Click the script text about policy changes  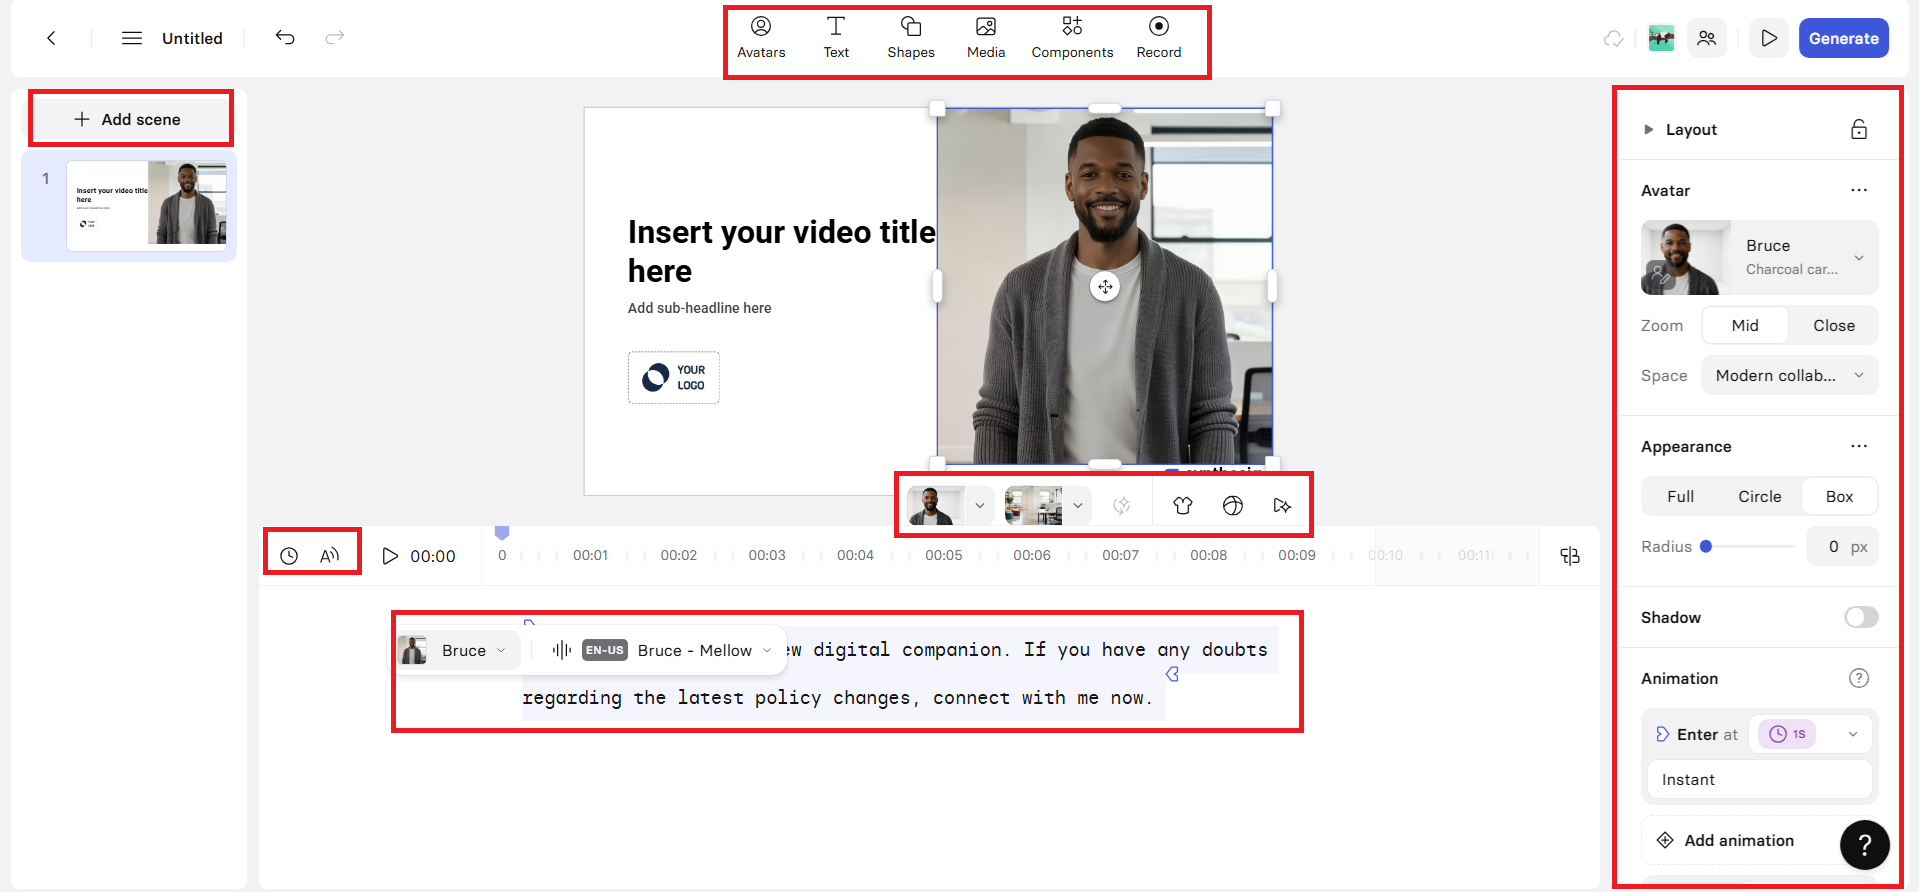click(x=838, y=698)
